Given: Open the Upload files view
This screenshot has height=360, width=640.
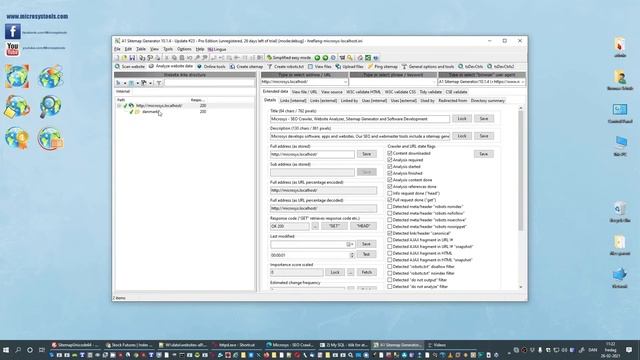Looking at the screenshot, I should [349, 66].
